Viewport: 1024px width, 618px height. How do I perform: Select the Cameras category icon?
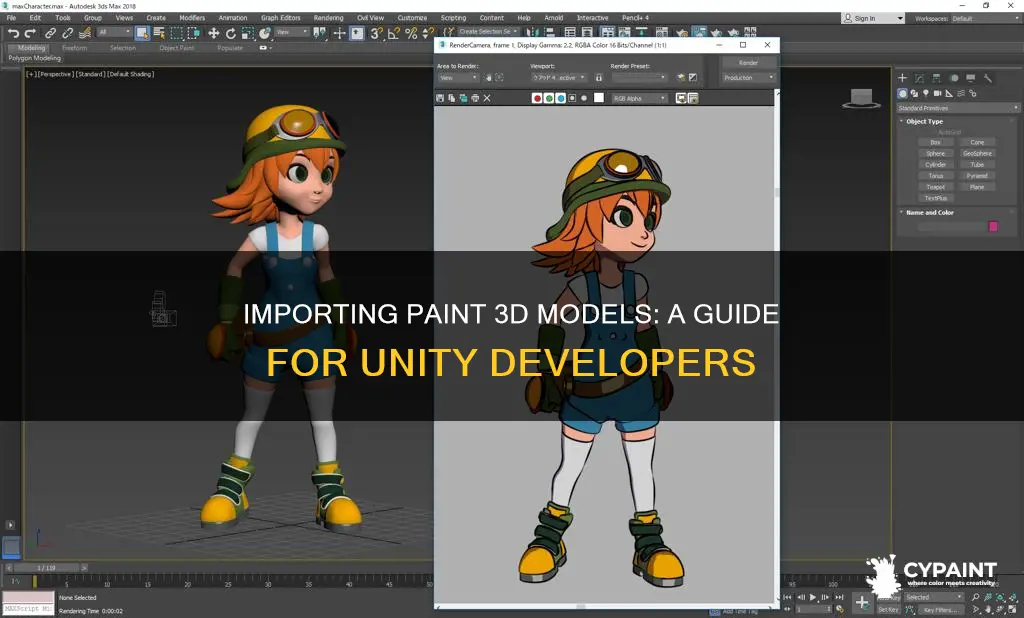click(937, 93)
